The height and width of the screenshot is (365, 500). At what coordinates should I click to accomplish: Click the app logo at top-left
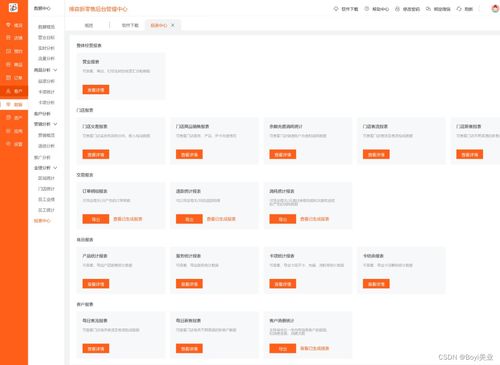tap(13, 7)
